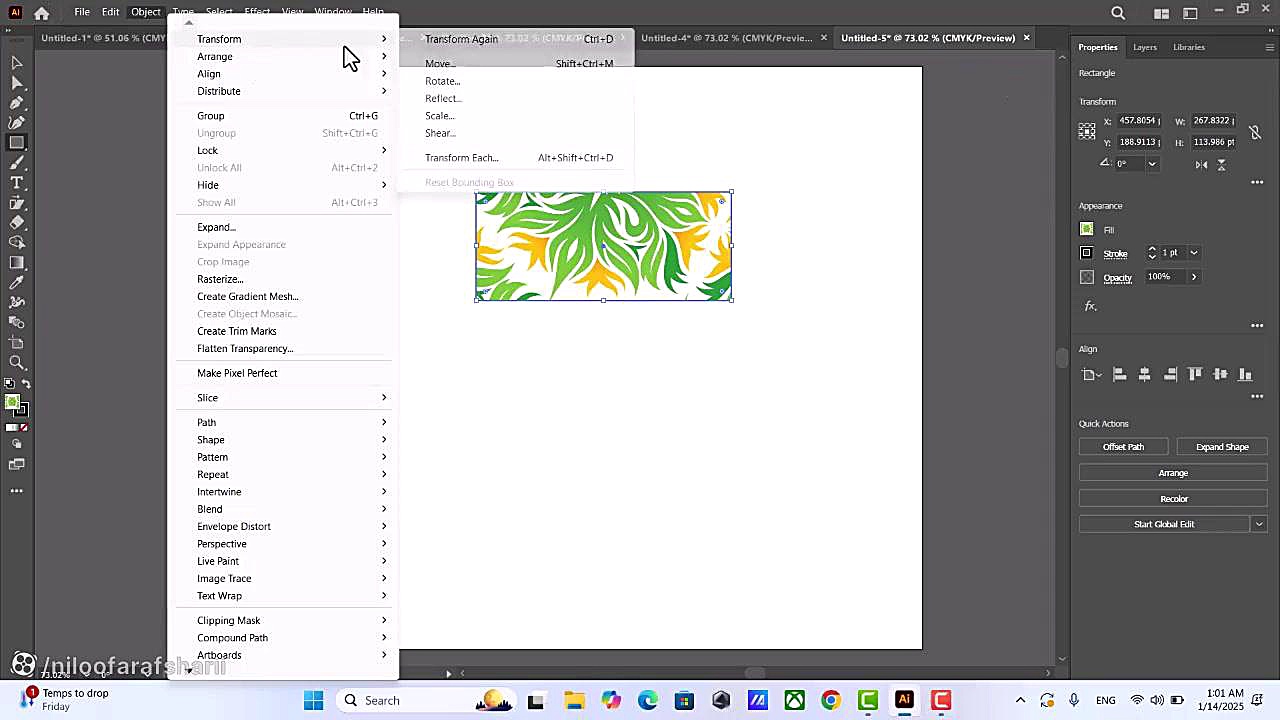
Task: Choose Scale... in Transform submenu
Action: click(x=439, y=116)
